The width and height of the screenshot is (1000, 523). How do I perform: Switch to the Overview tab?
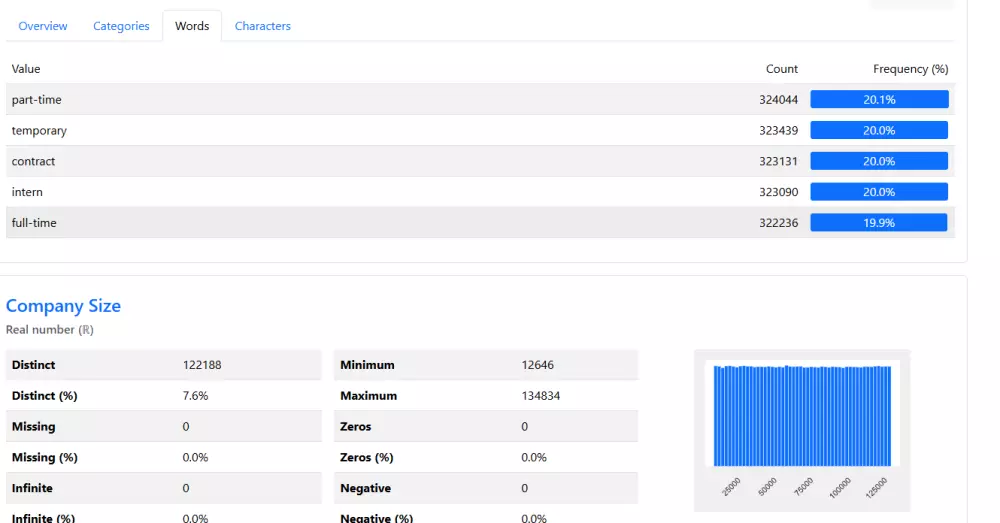(43, 26)
